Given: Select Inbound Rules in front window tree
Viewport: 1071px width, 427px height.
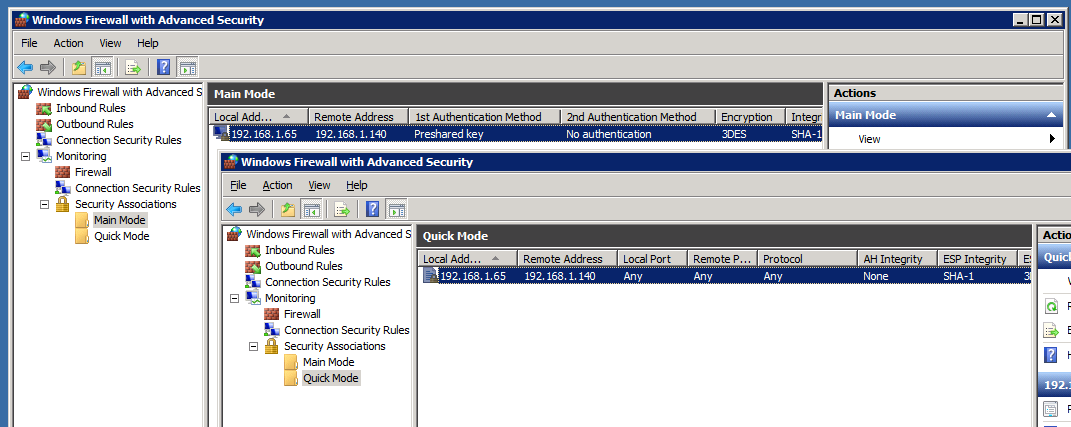Looking at the screenshot, I should click(299, 250).
